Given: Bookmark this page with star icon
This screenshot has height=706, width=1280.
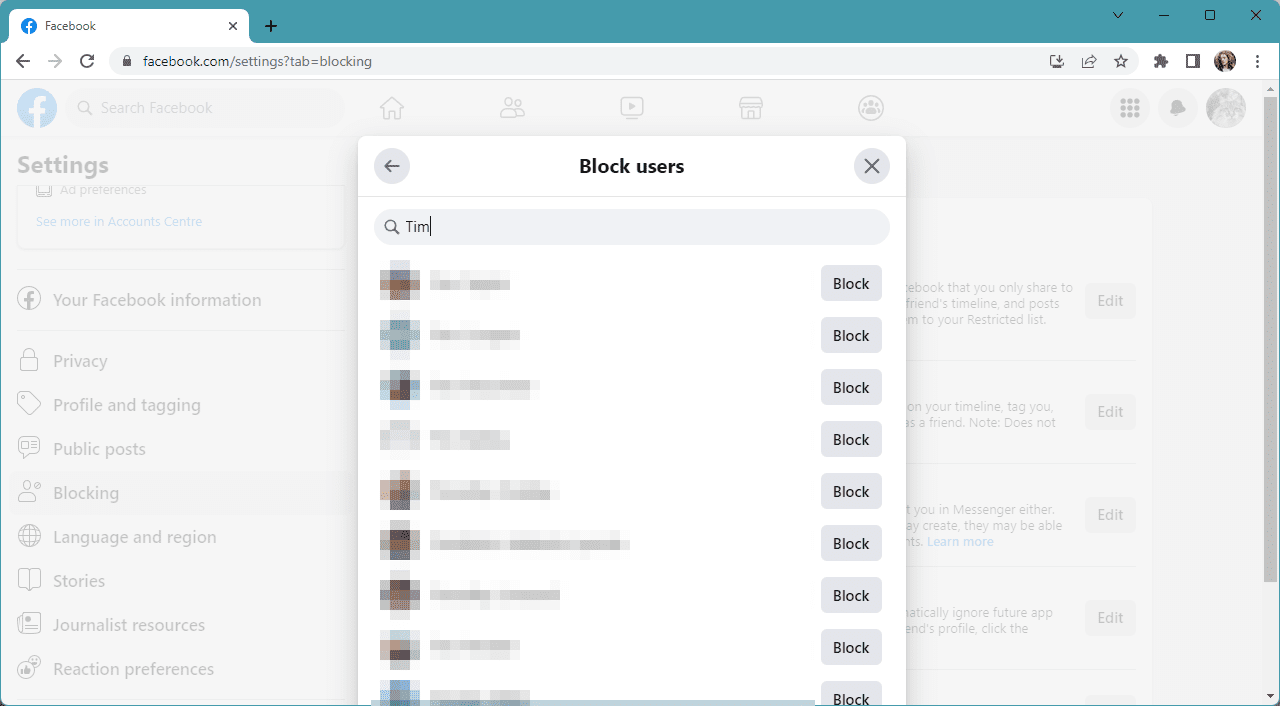Looking at the screenshot, I should point(1121,61).
